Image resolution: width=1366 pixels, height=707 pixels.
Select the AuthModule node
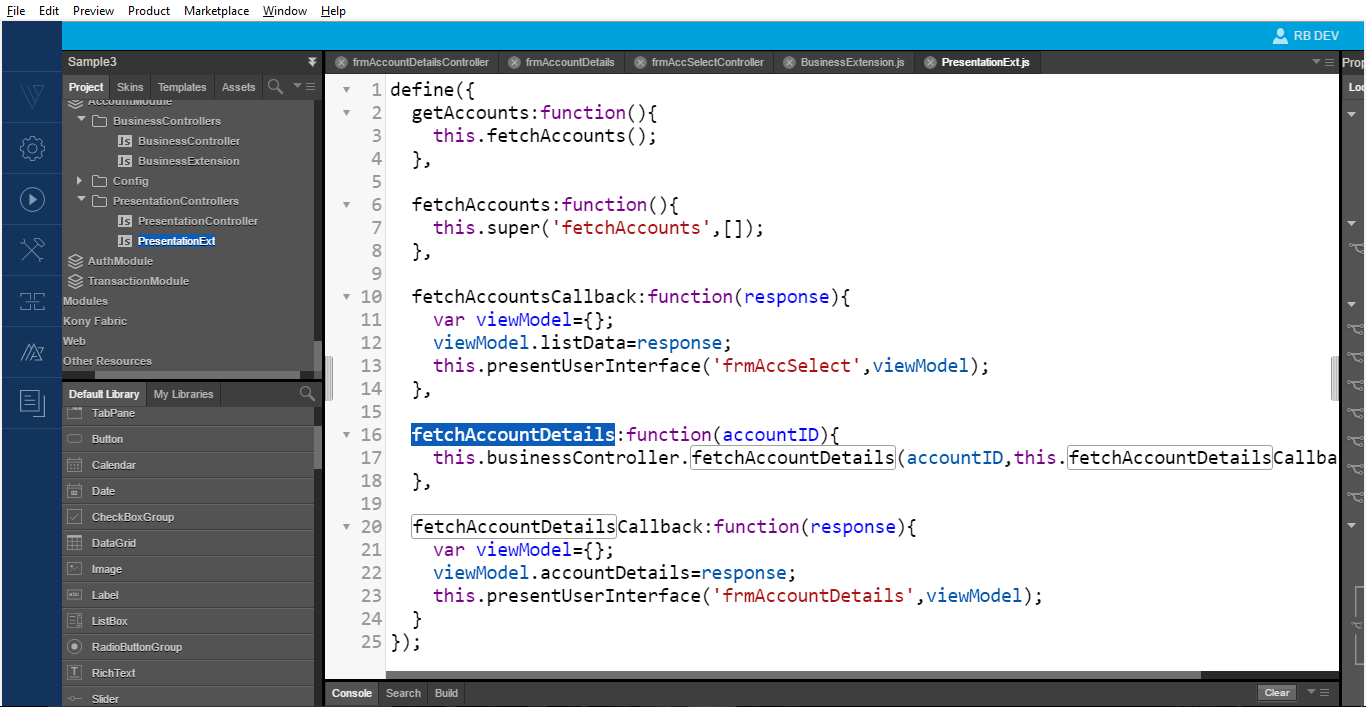click(x=120, y=261)
